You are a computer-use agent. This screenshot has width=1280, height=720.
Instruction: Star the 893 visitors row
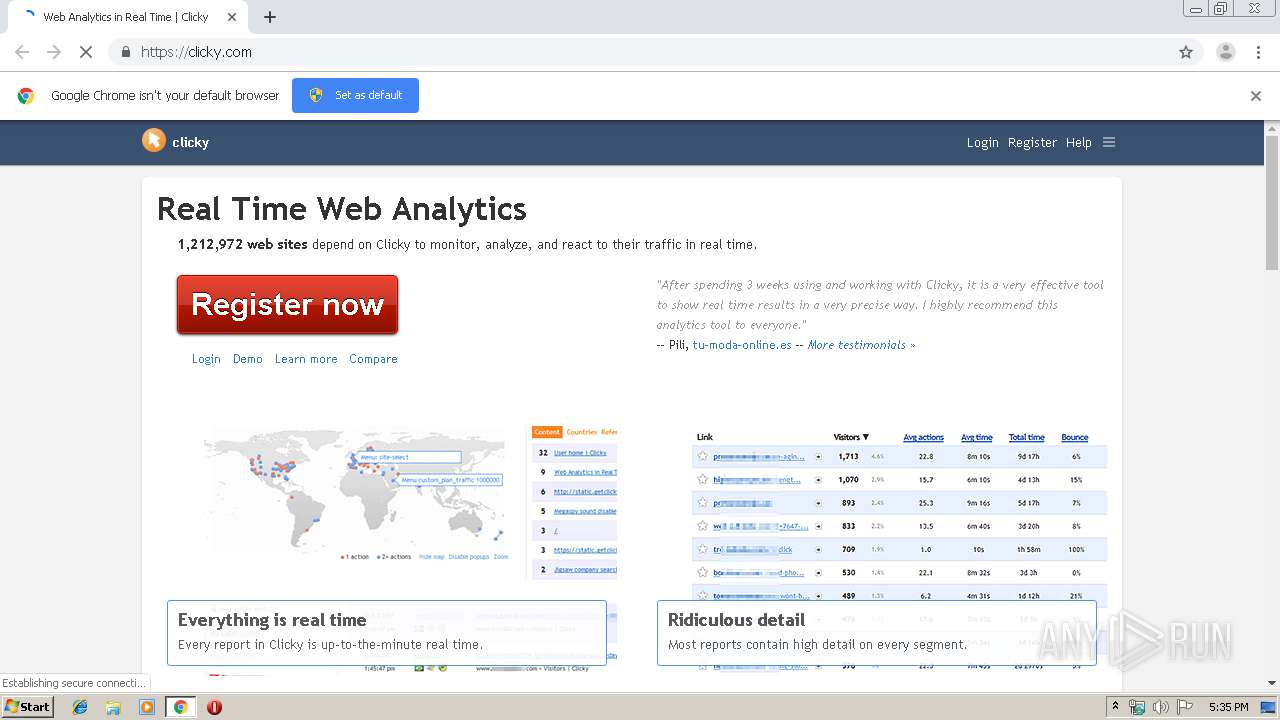[703, 503]
